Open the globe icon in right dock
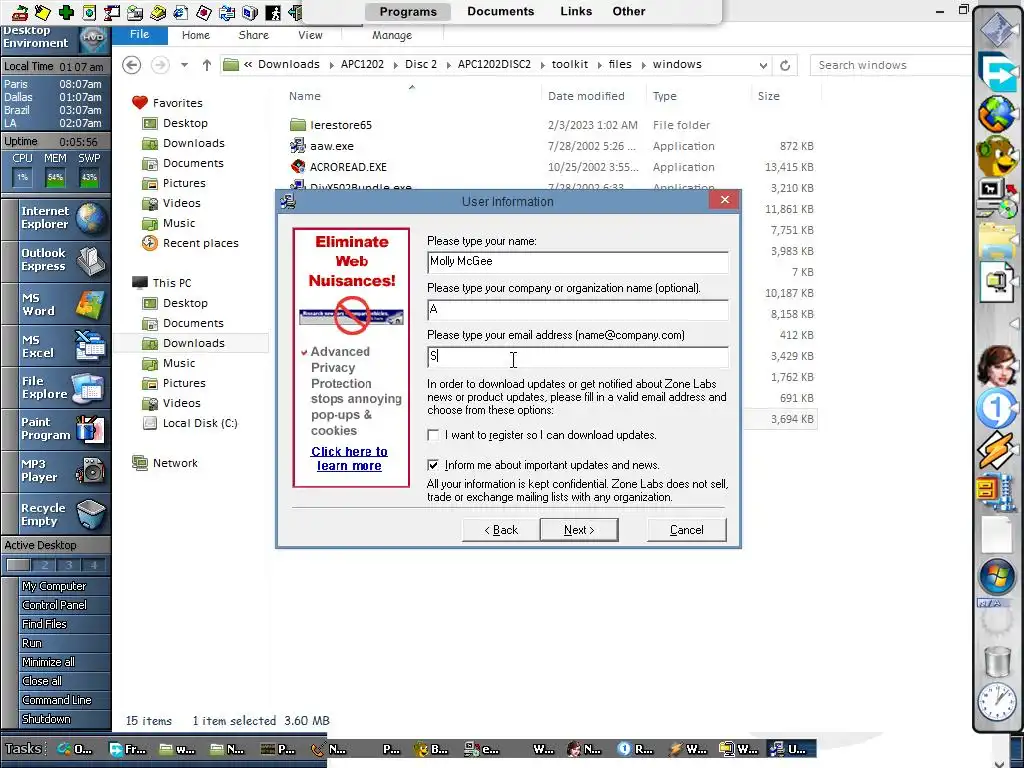This screenshot has height=768, width=1024. click(x=997, y=114)
